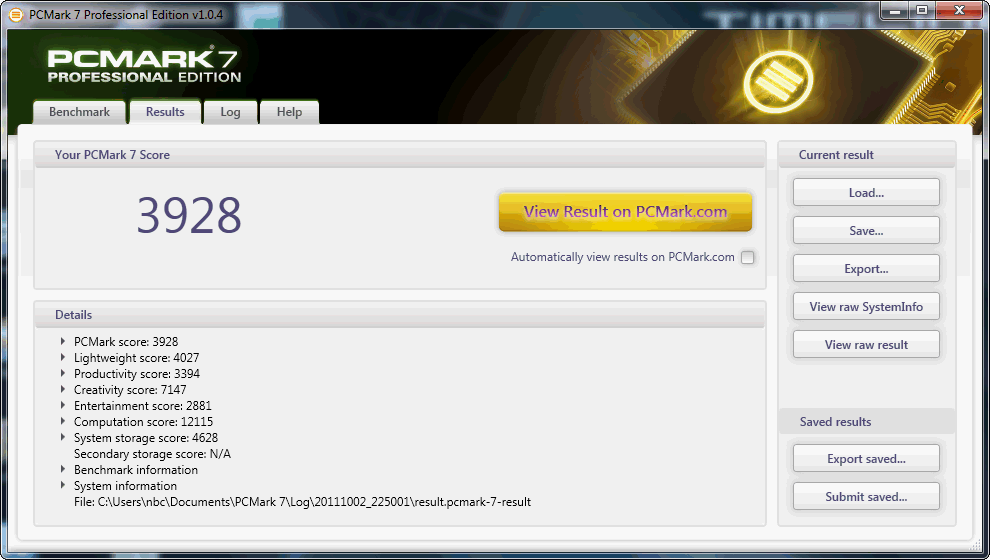Expand the Creativity score row arrow
Image resolution: width=990 pixels, height=560 pixels.
click(63, 389)
